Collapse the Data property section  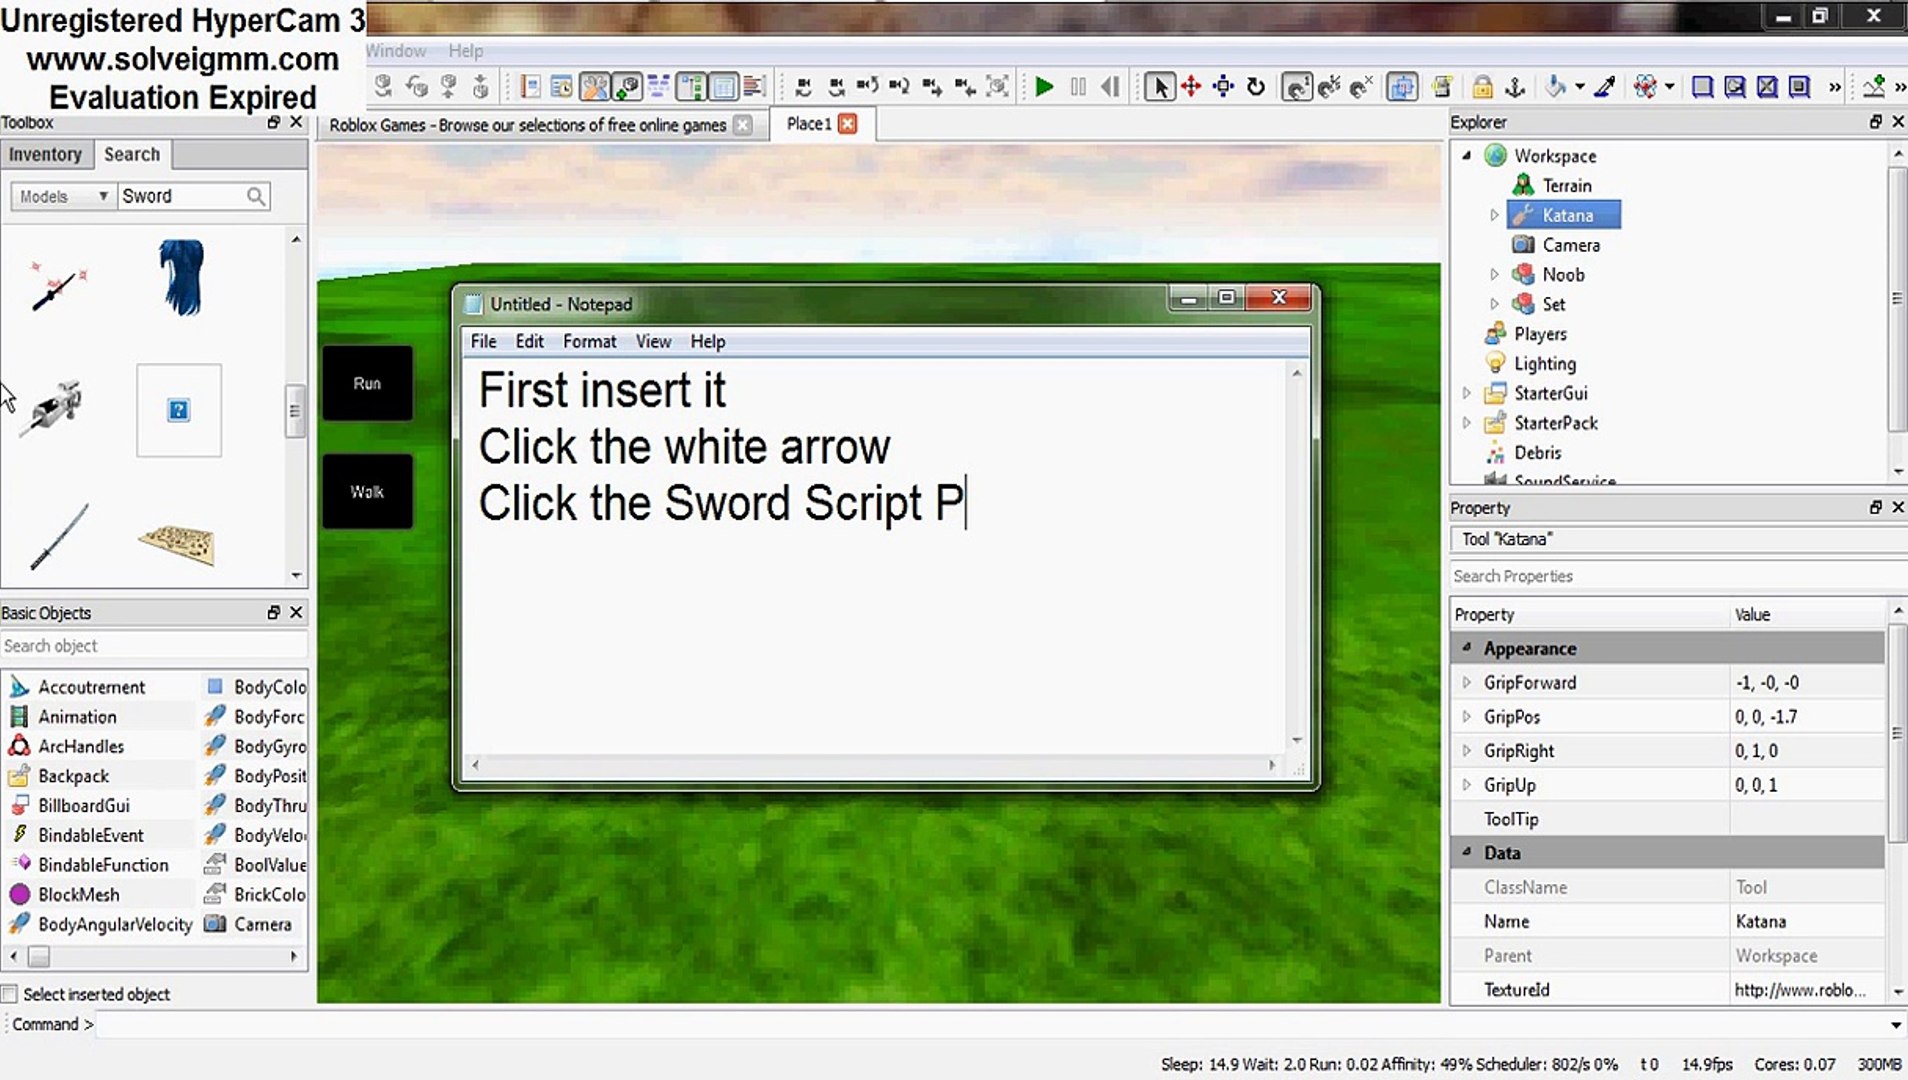coord(1467,852)
